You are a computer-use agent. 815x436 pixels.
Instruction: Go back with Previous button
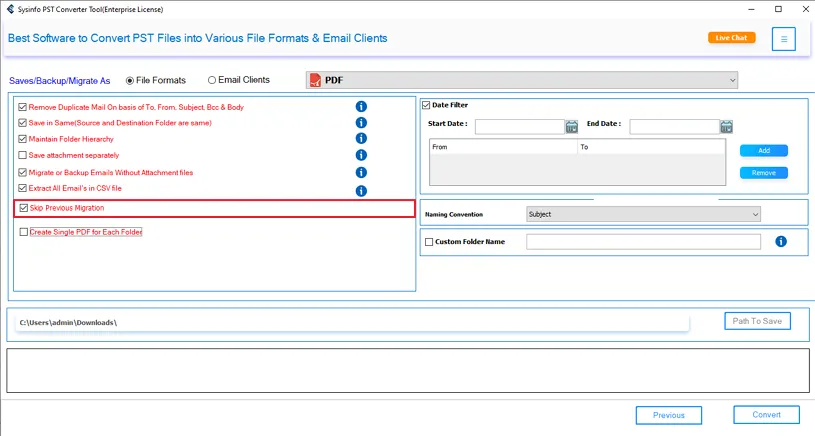click(x=668, y=415)
